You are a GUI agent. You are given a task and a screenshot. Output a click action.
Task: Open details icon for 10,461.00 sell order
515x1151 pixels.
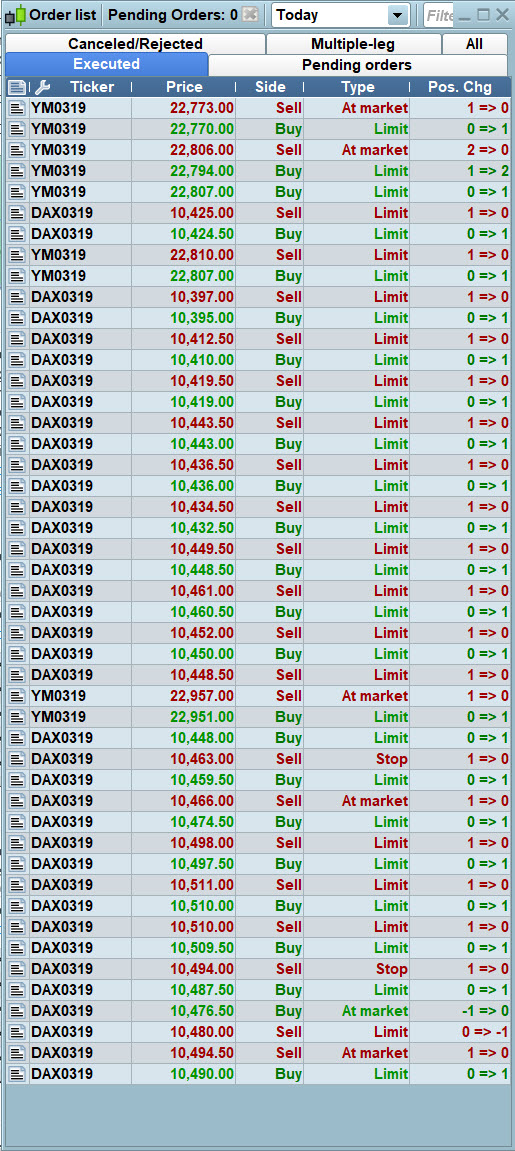[x=17, y=591]
